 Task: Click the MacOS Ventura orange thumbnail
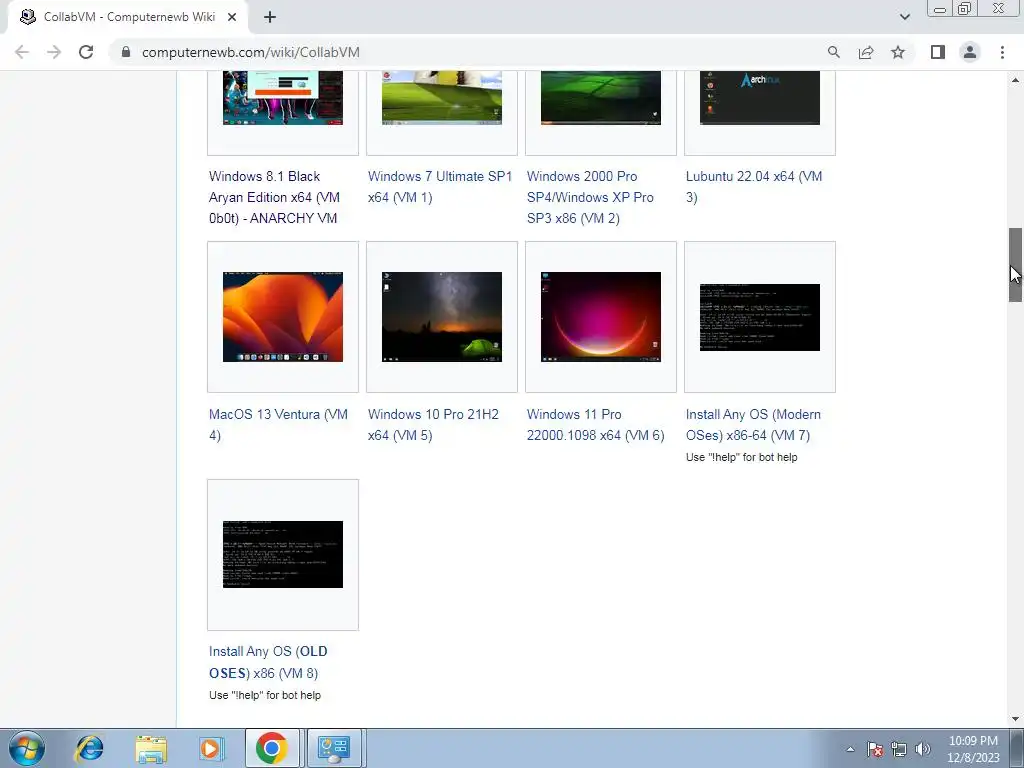pyautogui.click(x=283, y=317)
